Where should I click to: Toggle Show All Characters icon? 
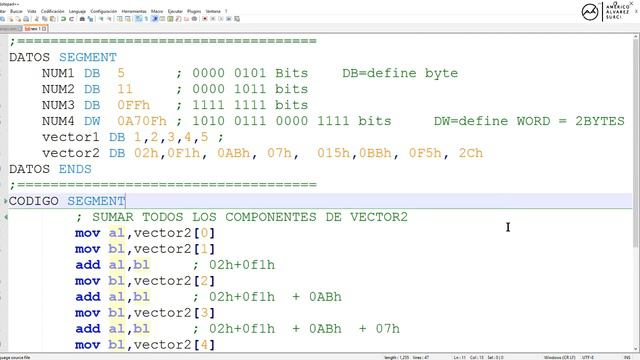click(x=146, y=19)
